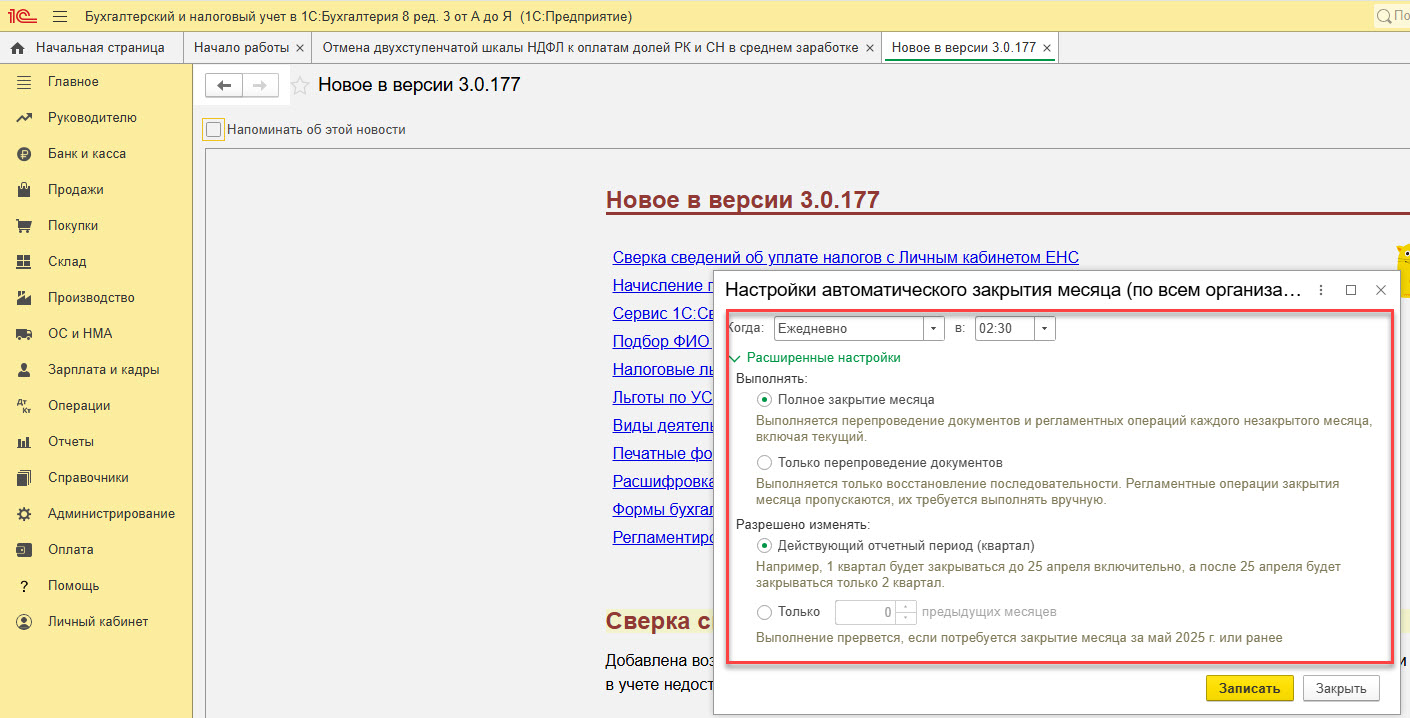Add this page to favorites with the star
The image size is (1410, 718).
299,86
